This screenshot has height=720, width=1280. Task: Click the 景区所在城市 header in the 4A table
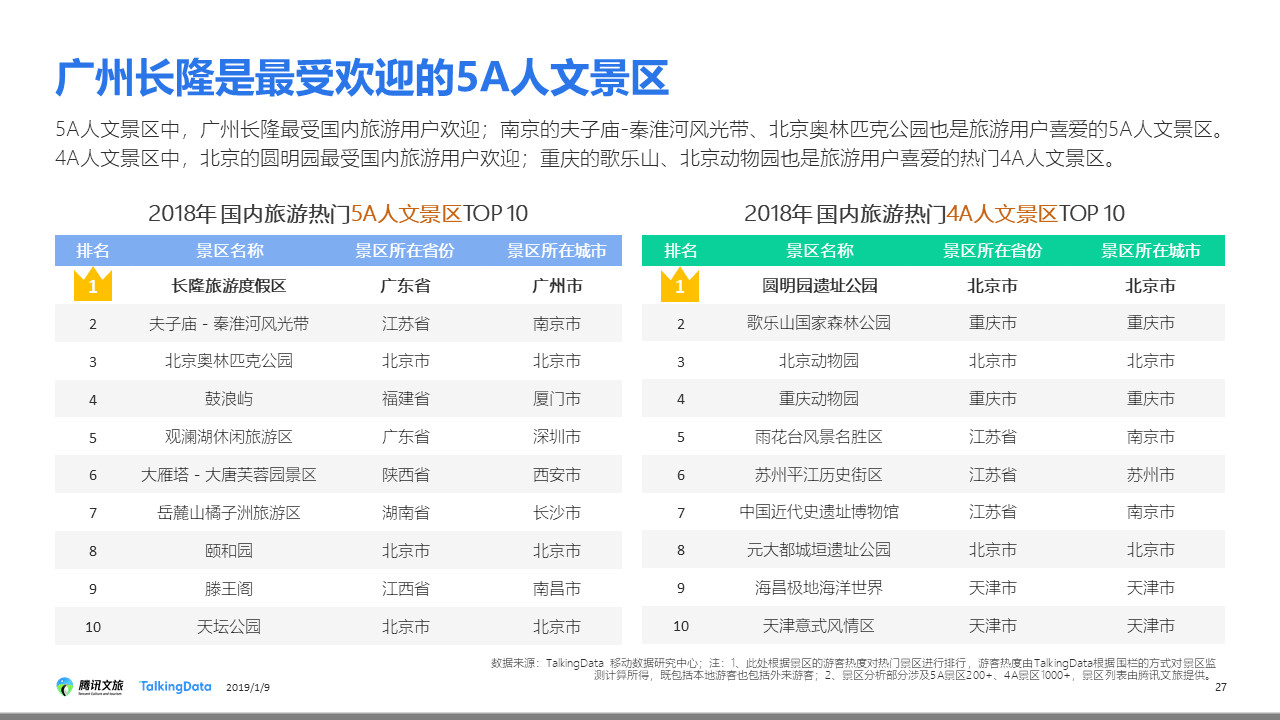click(1150, 251)
